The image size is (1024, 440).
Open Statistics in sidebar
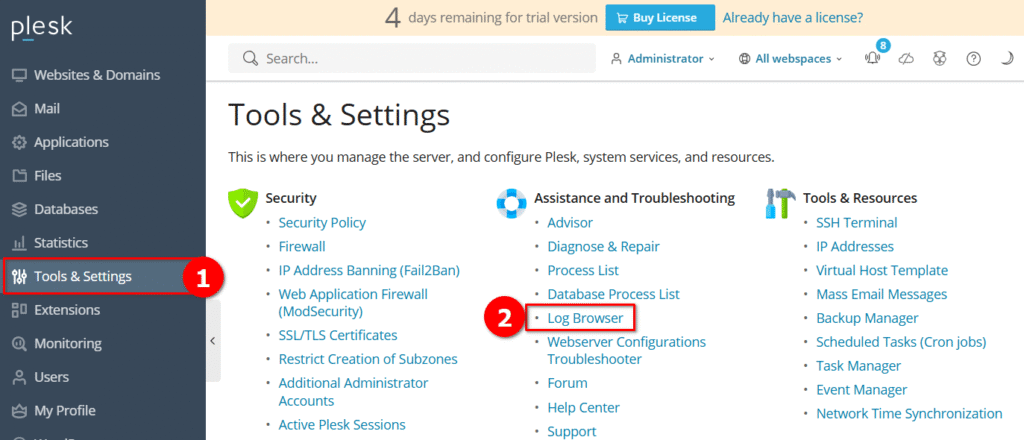[x=61, y=243]
